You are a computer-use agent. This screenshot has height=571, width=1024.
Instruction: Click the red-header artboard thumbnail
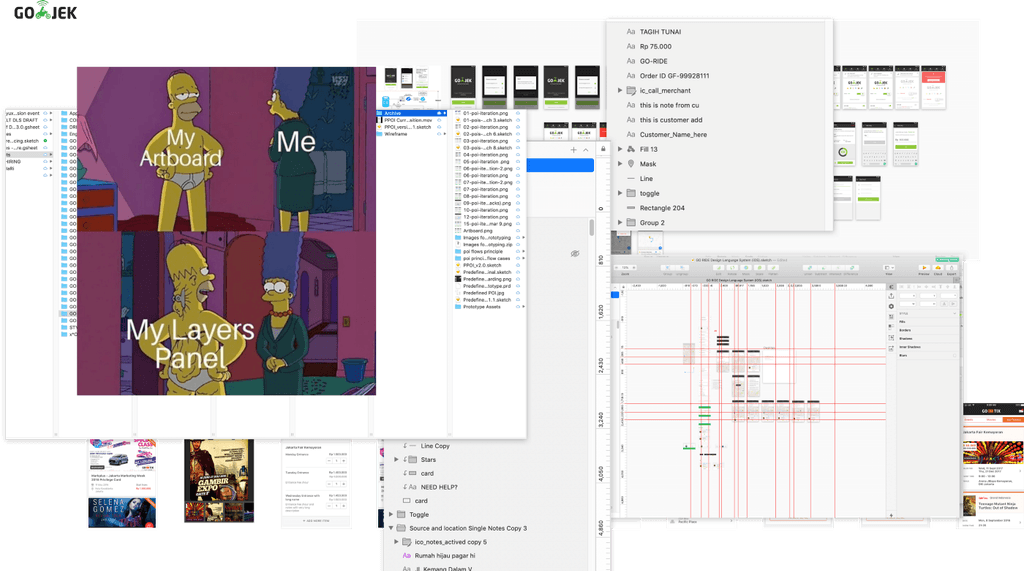point(933,87)
